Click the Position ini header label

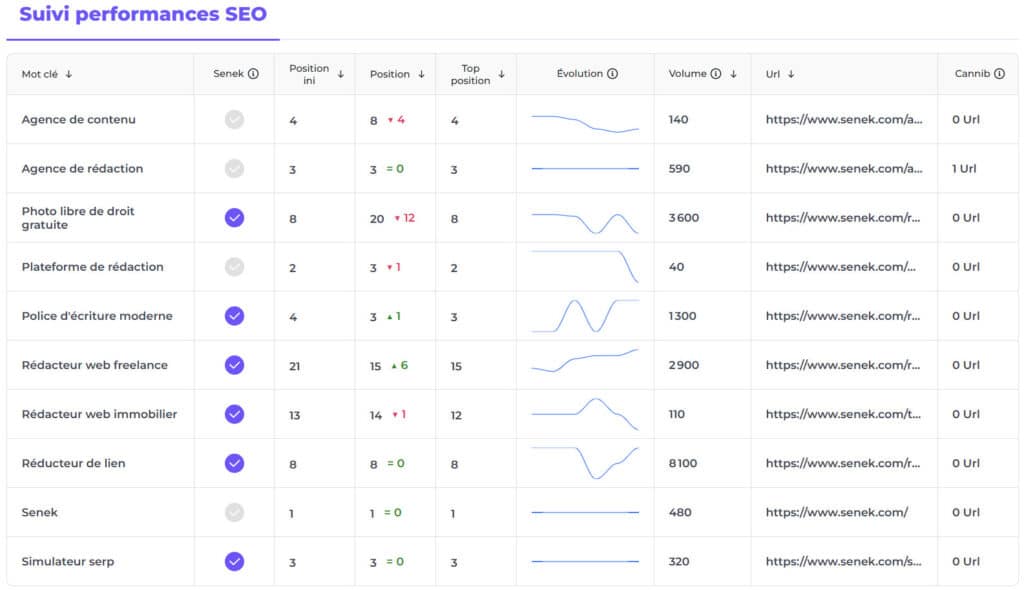[x=309, y=74]
